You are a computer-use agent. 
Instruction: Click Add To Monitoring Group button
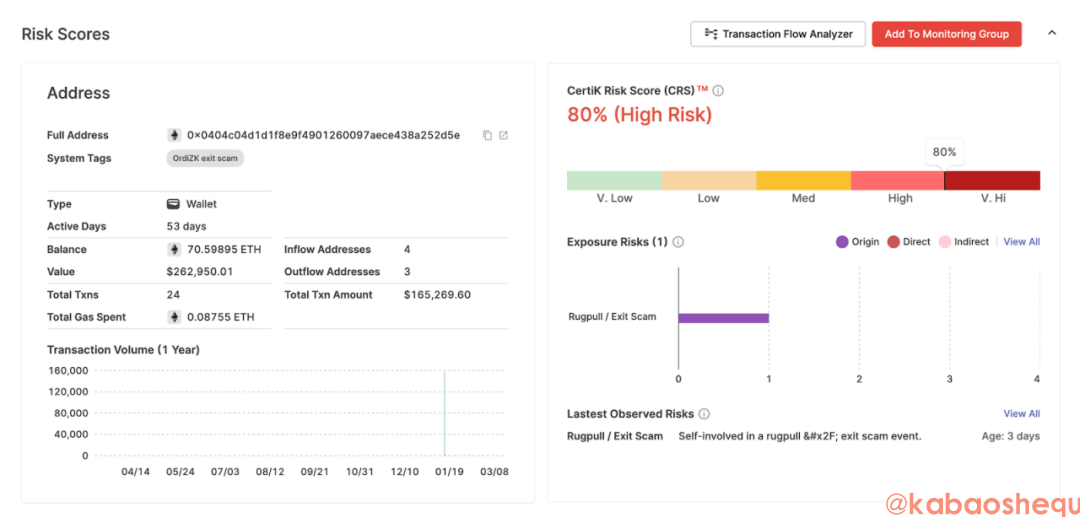point(946,34)
